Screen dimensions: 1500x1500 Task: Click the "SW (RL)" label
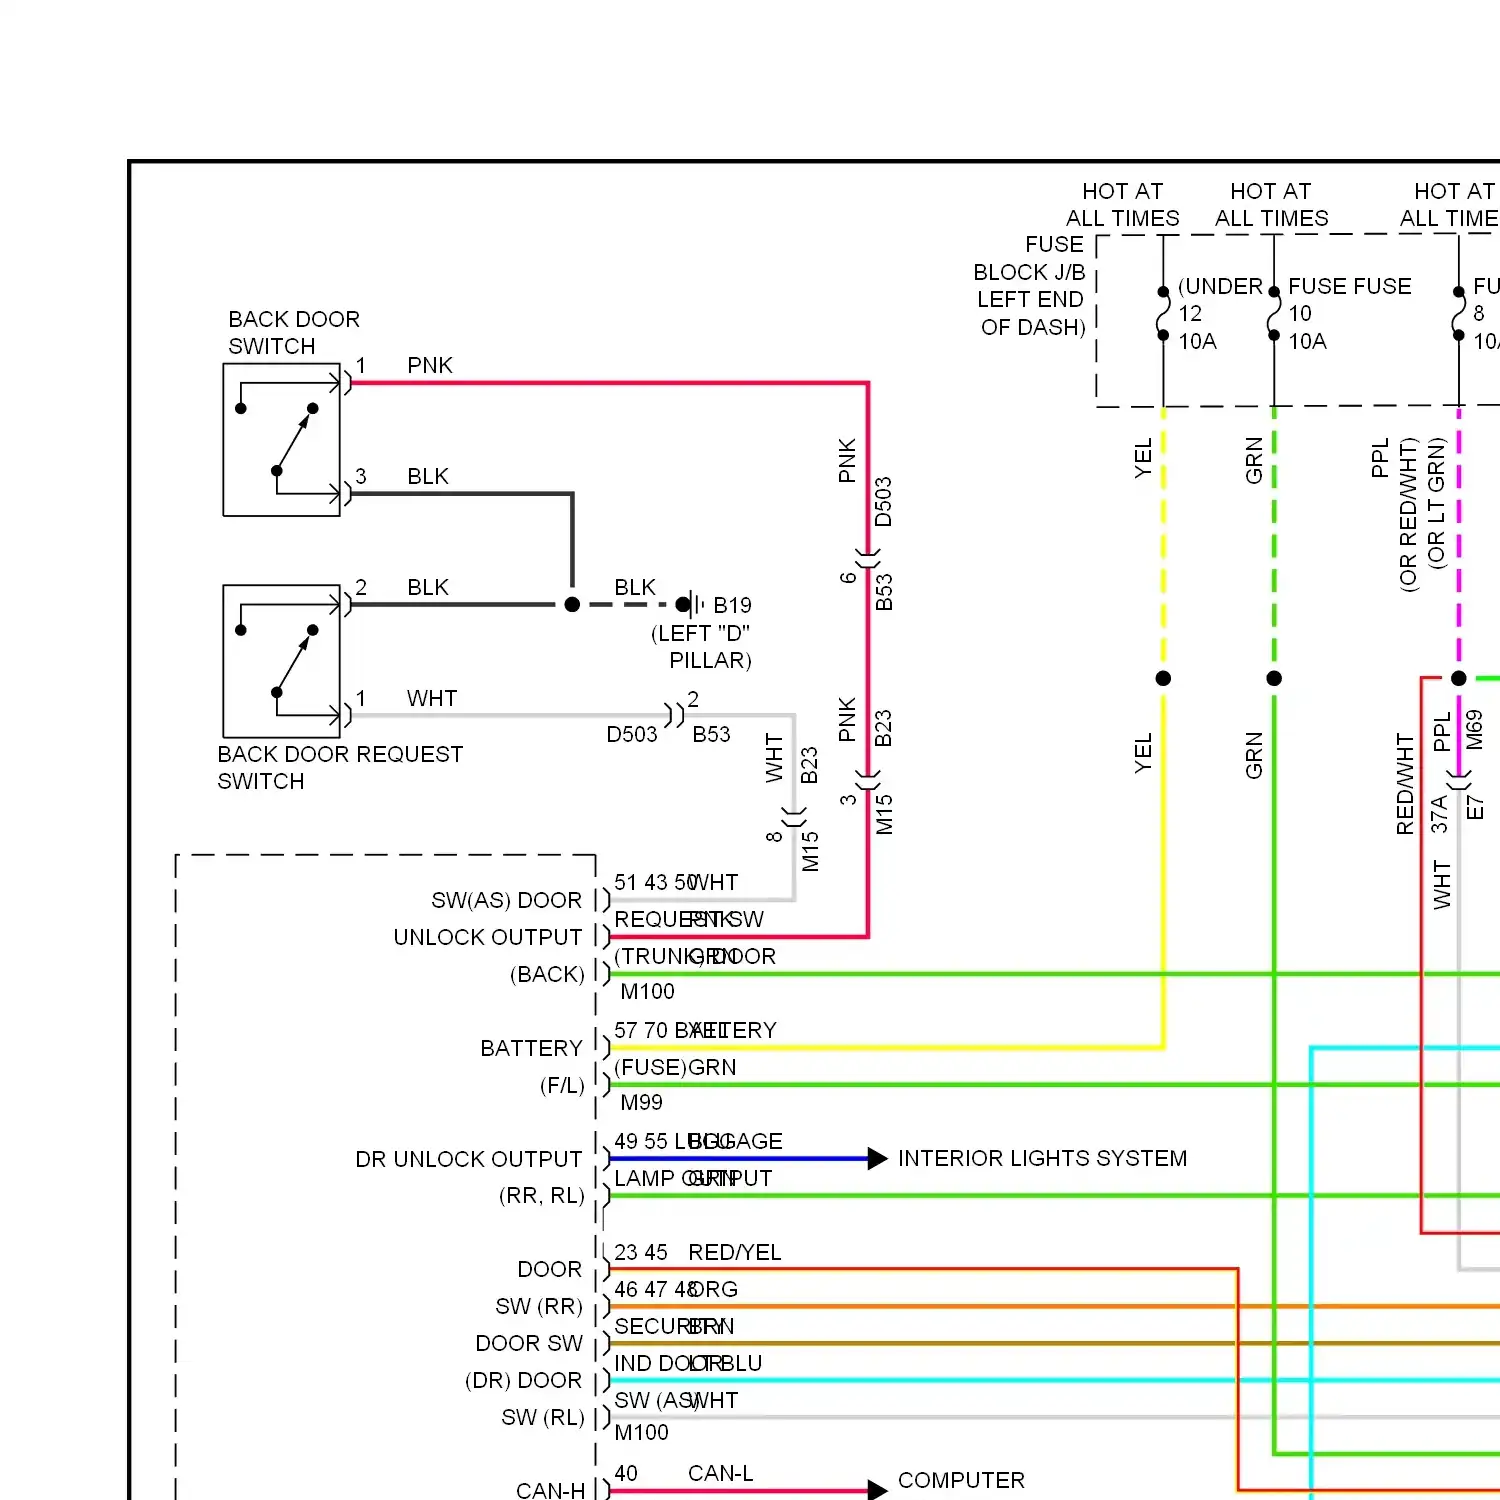(x=542, y=1417)
